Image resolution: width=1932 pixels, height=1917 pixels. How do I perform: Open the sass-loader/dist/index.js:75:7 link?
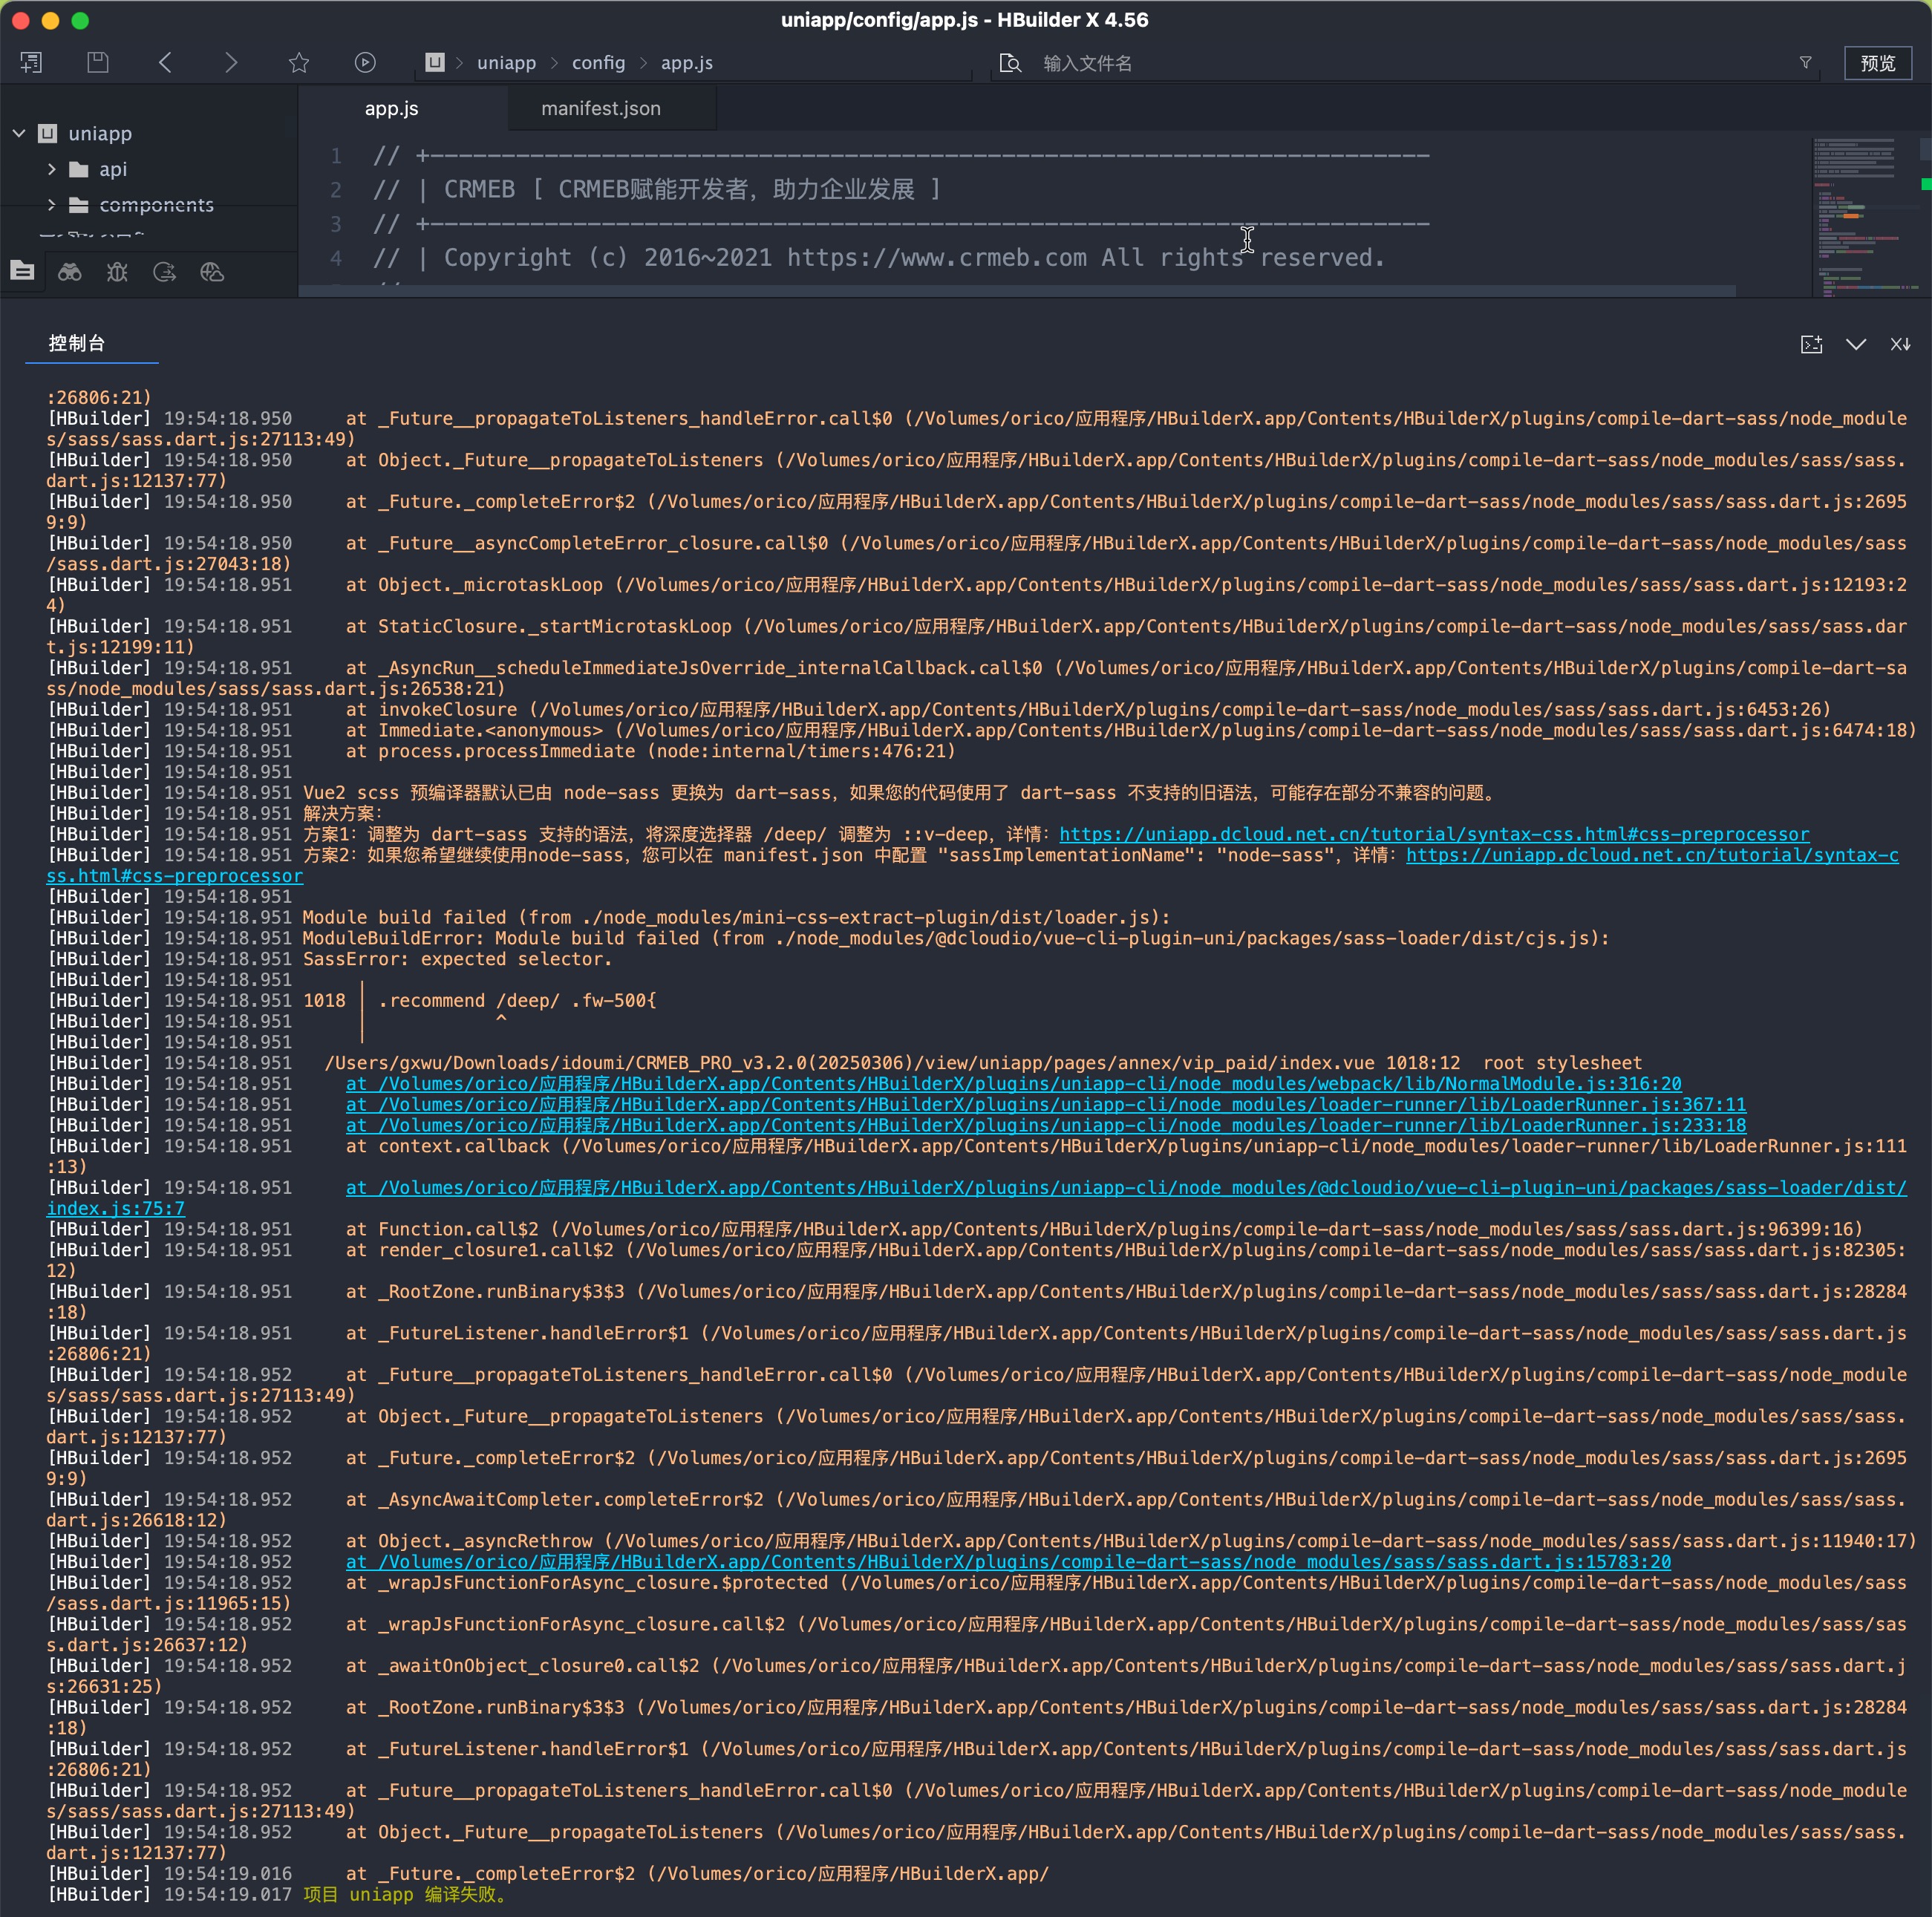(x=1126, y=1187)
